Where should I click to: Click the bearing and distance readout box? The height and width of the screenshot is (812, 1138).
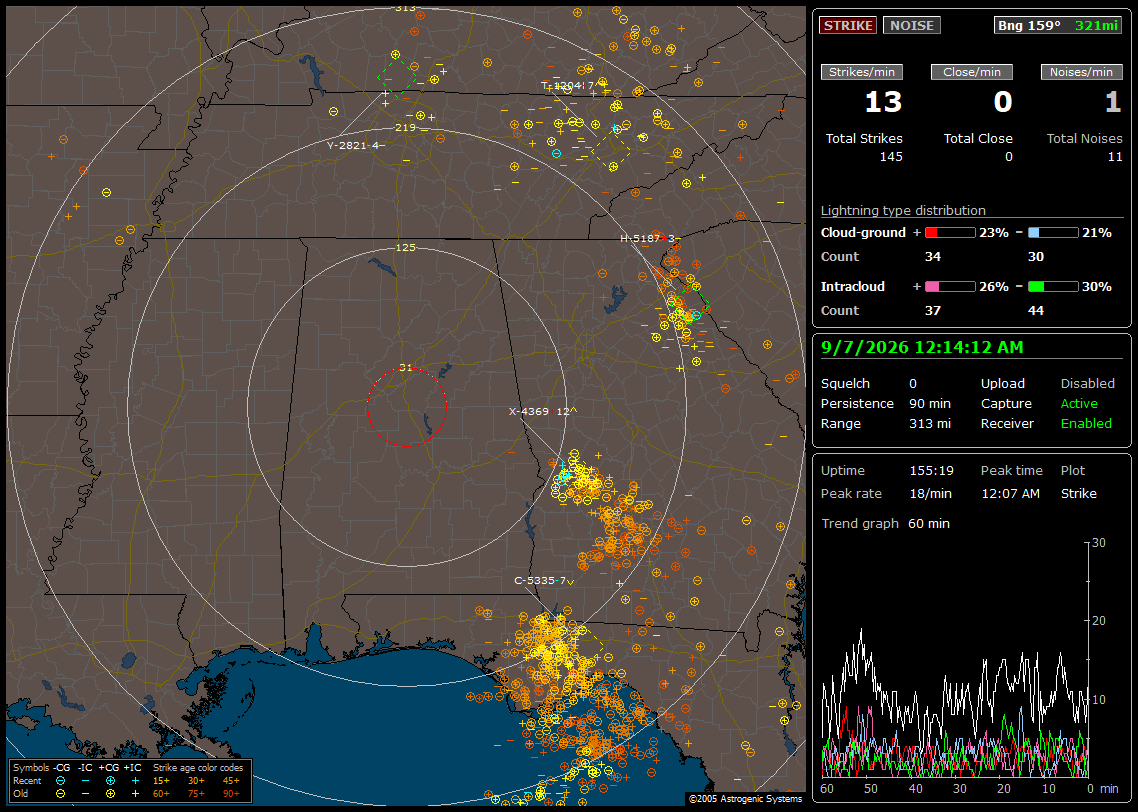(1058, 25)
